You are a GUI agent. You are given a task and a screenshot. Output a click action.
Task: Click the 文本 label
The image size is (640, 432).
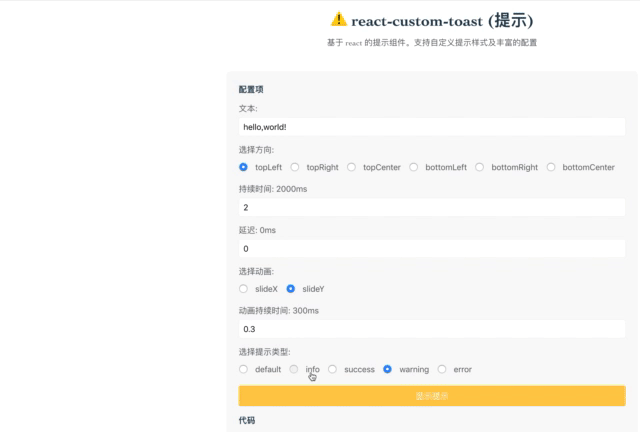coord(248,109)
